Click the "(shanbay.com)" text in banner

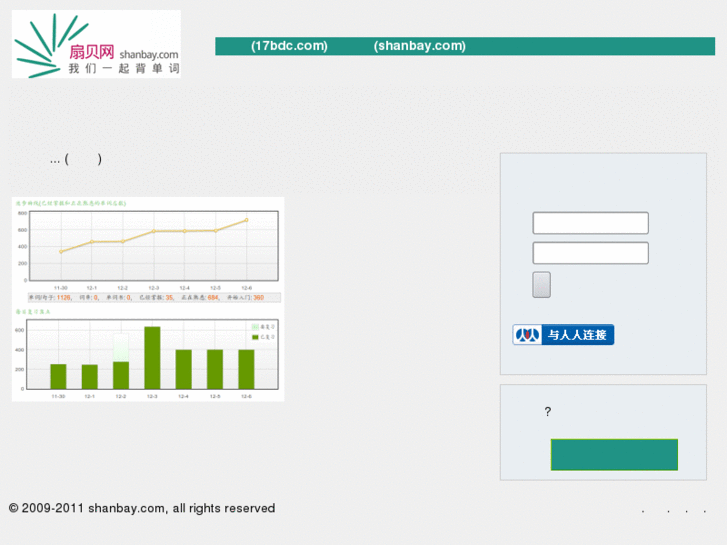[x=420, y=46]
